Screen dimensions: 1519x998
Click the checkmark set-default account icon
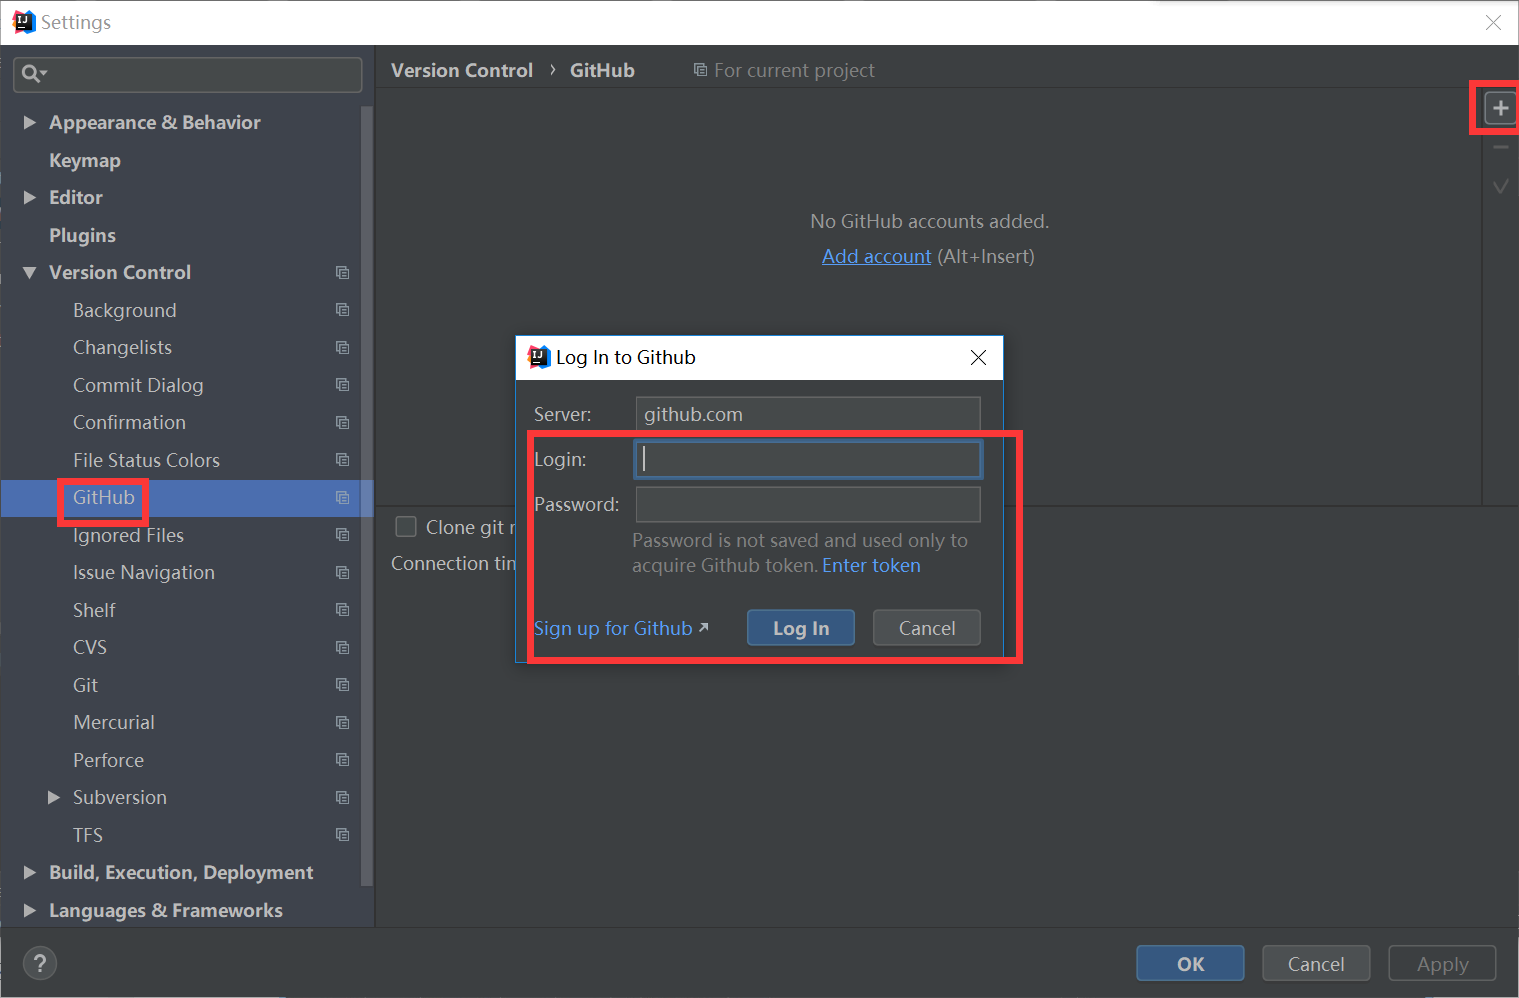point(1500,186)
